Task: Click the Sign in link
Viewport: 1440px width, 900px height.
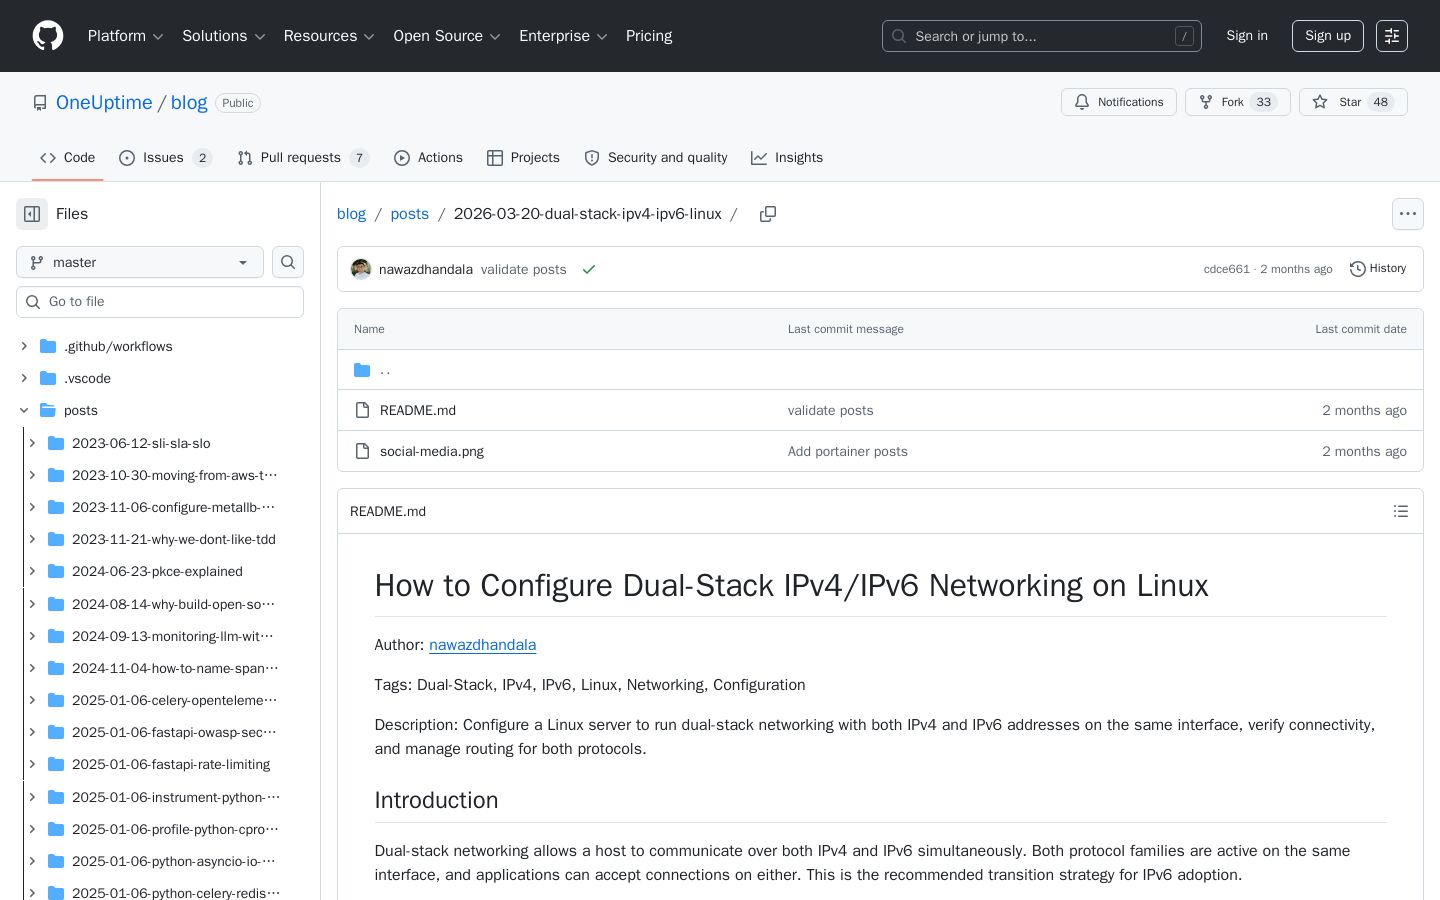Action: pos(1247,36)
